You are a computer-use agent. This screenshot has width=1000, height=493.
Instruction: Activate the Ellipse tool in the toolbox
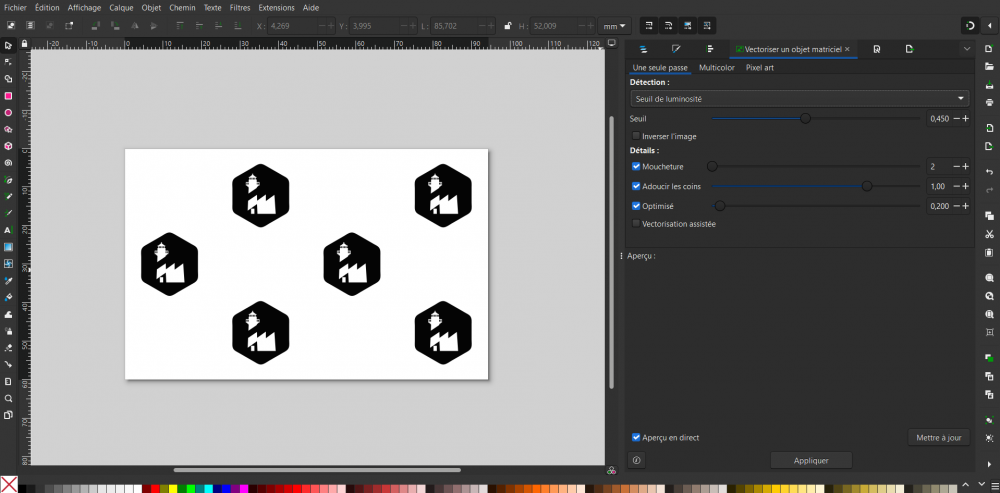point(8,113)
